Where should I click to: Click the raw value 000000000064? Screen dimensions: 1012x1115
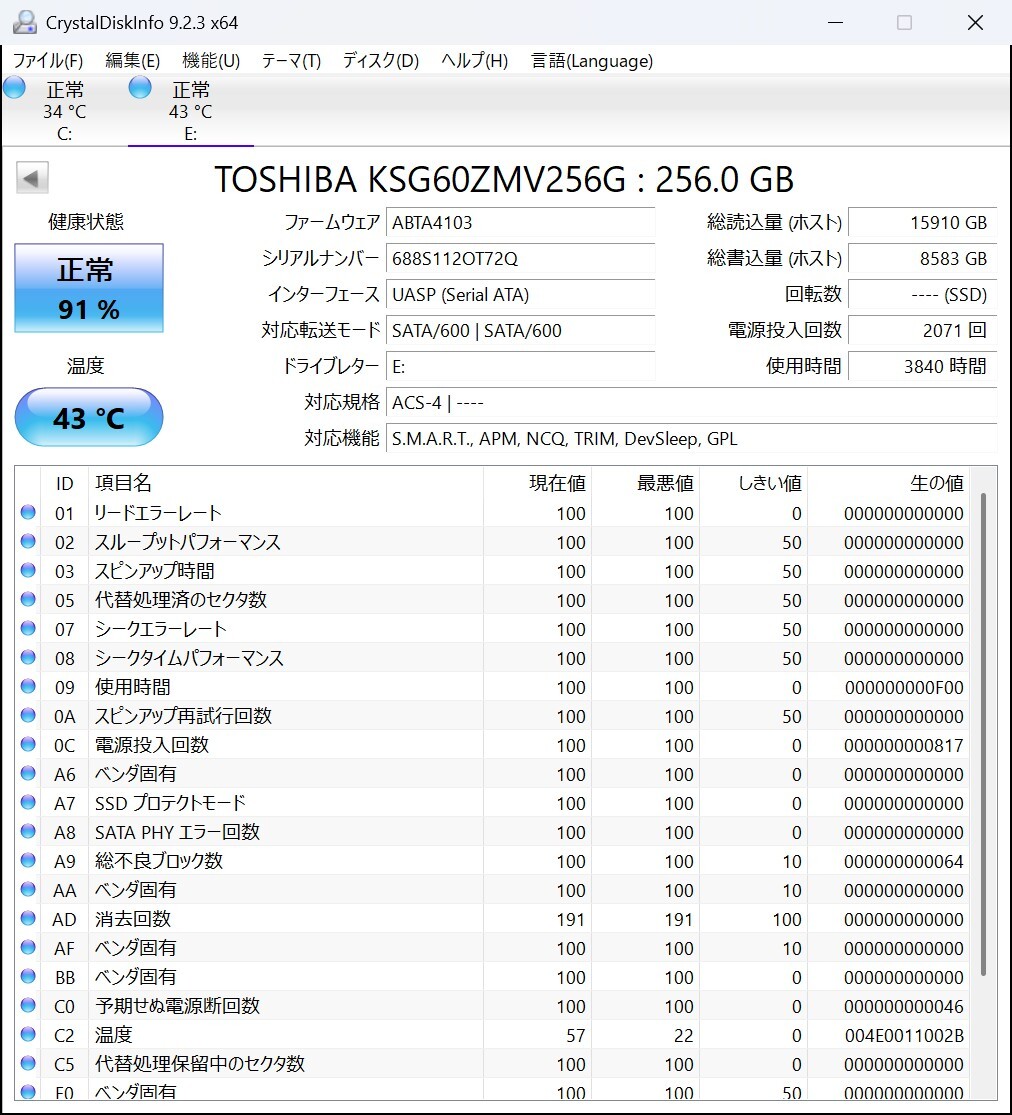[904, 861]
